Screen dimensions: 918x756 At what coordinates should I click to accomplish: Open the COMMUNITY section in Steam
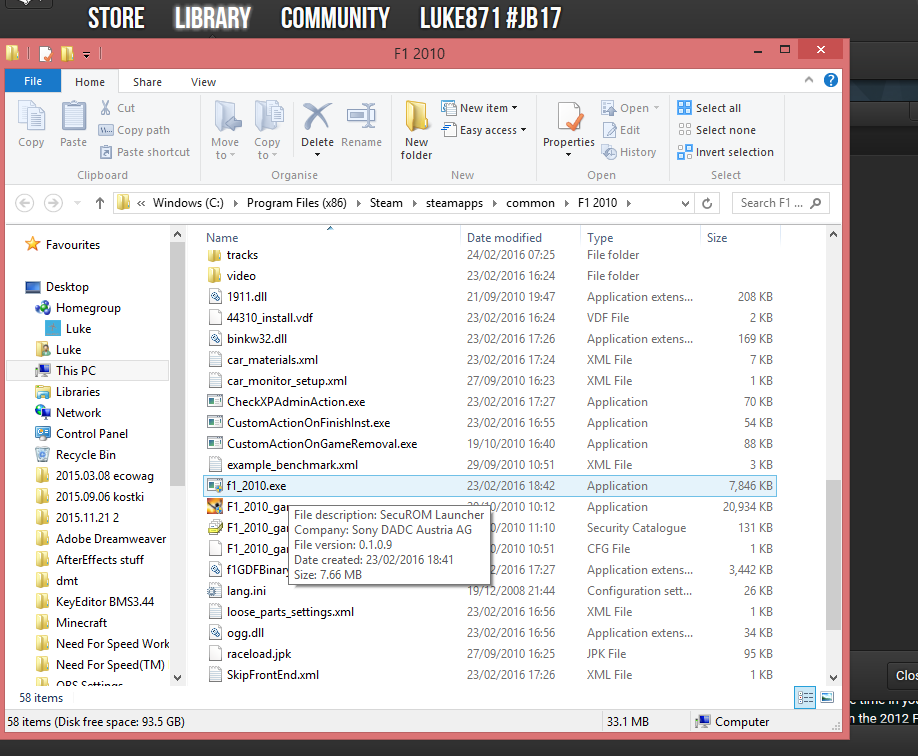(335, 18)
